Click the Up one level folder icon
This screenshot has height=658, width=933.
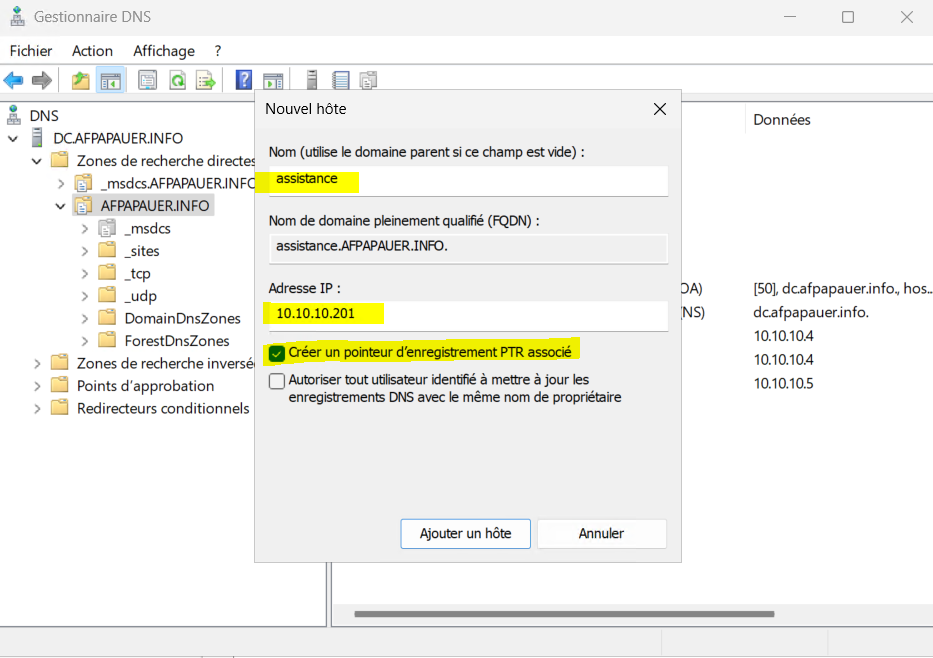tap(81, 80)
